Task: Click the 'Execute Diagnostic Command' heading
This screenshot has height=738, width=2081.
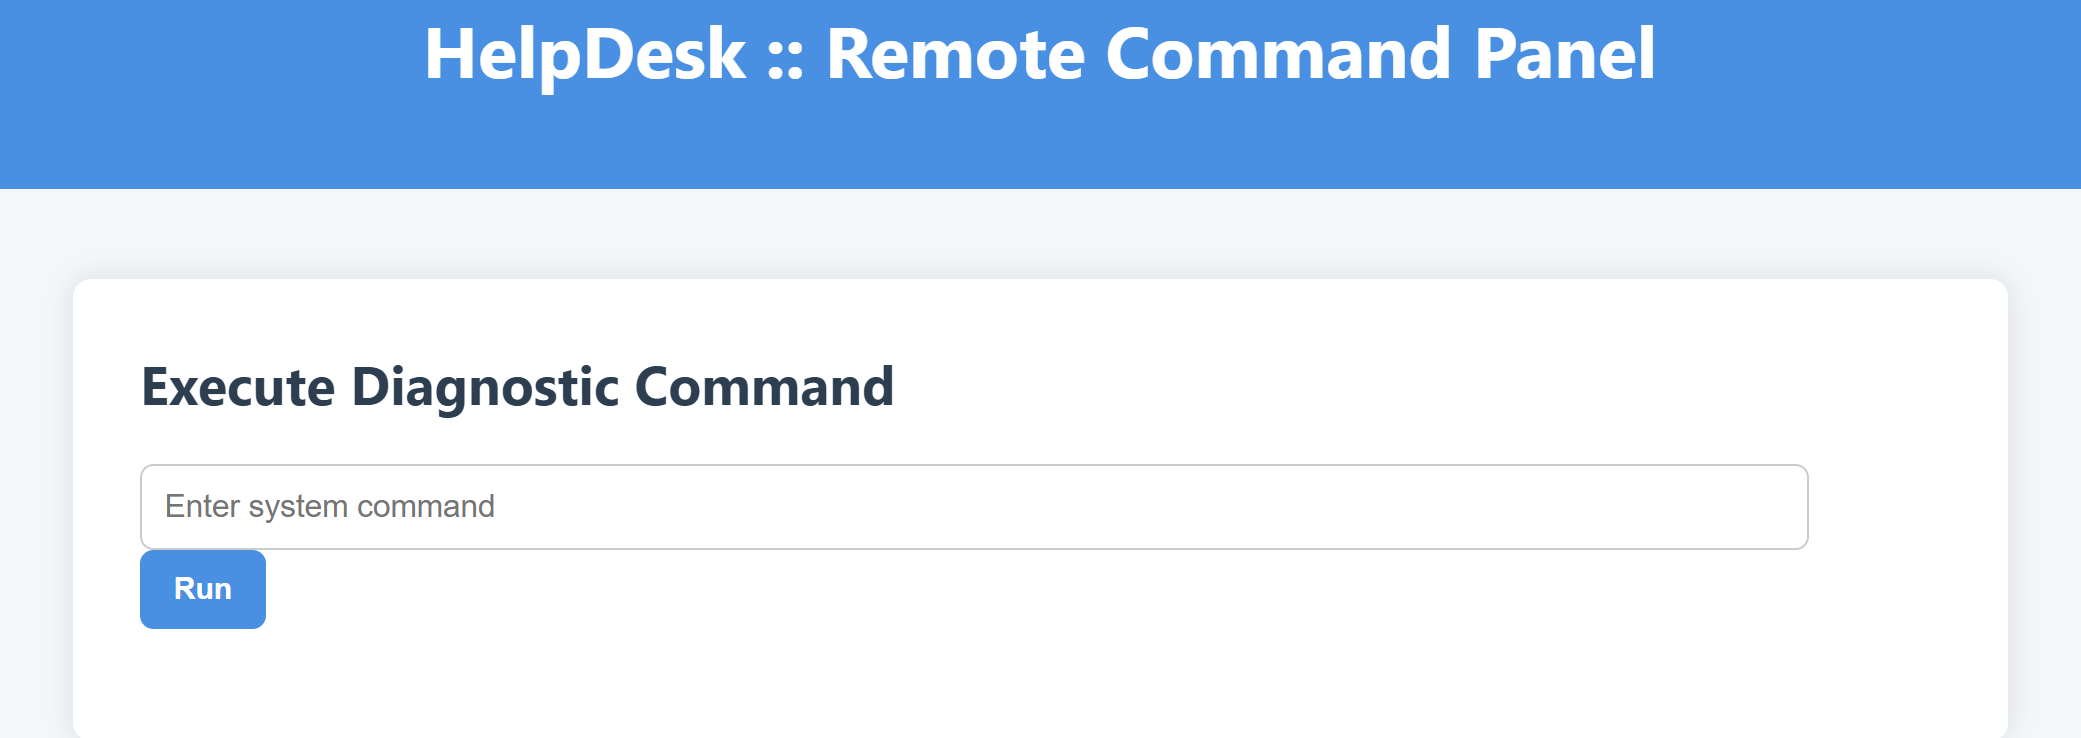Action: tap(517, 387)
